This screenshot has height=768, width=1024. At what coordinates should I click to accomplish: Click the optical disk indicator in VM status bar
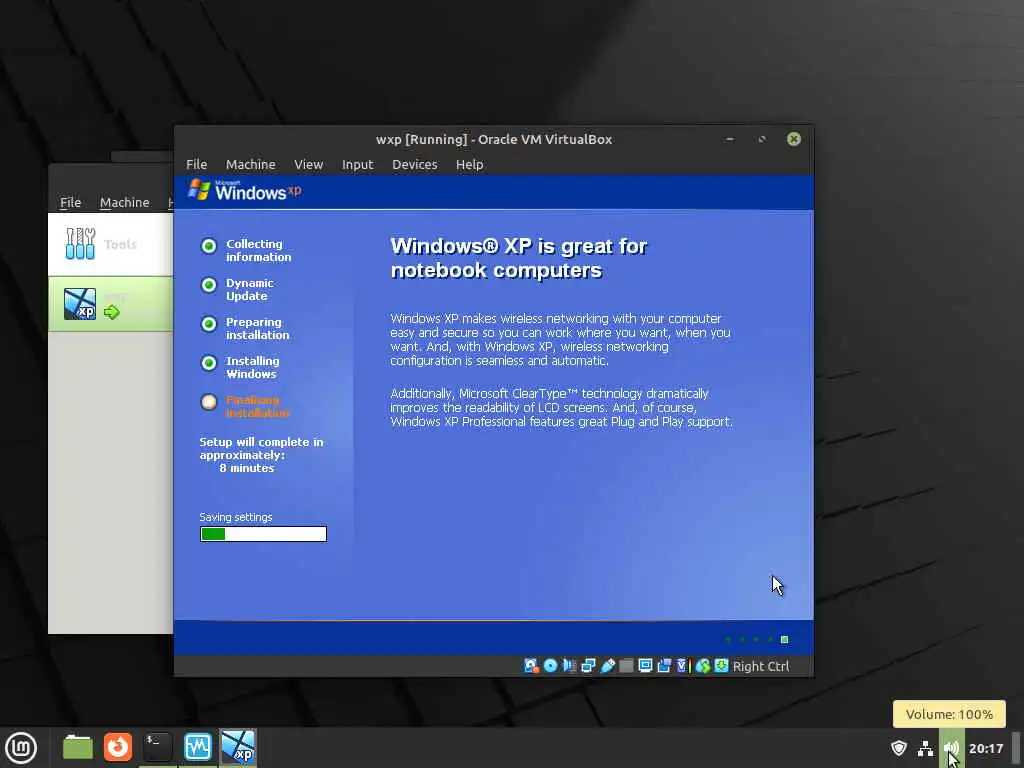(x=551, y=665)
